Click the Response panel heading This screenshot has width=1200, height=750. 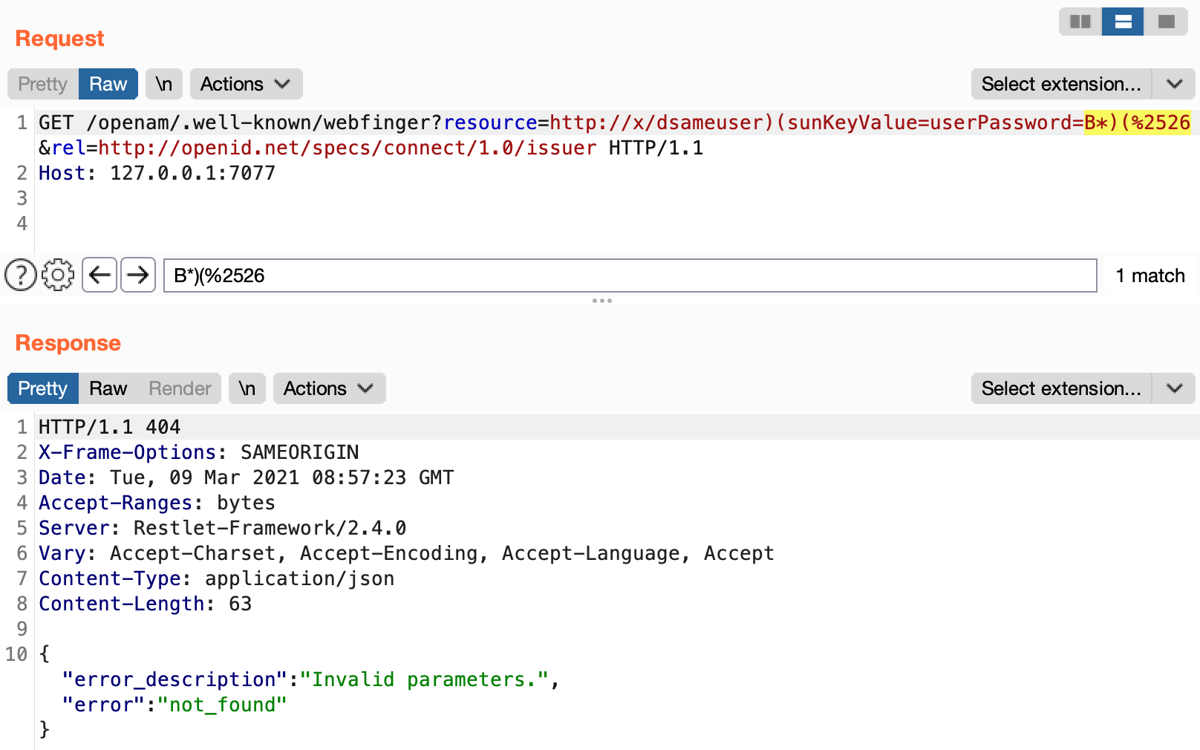68,343
